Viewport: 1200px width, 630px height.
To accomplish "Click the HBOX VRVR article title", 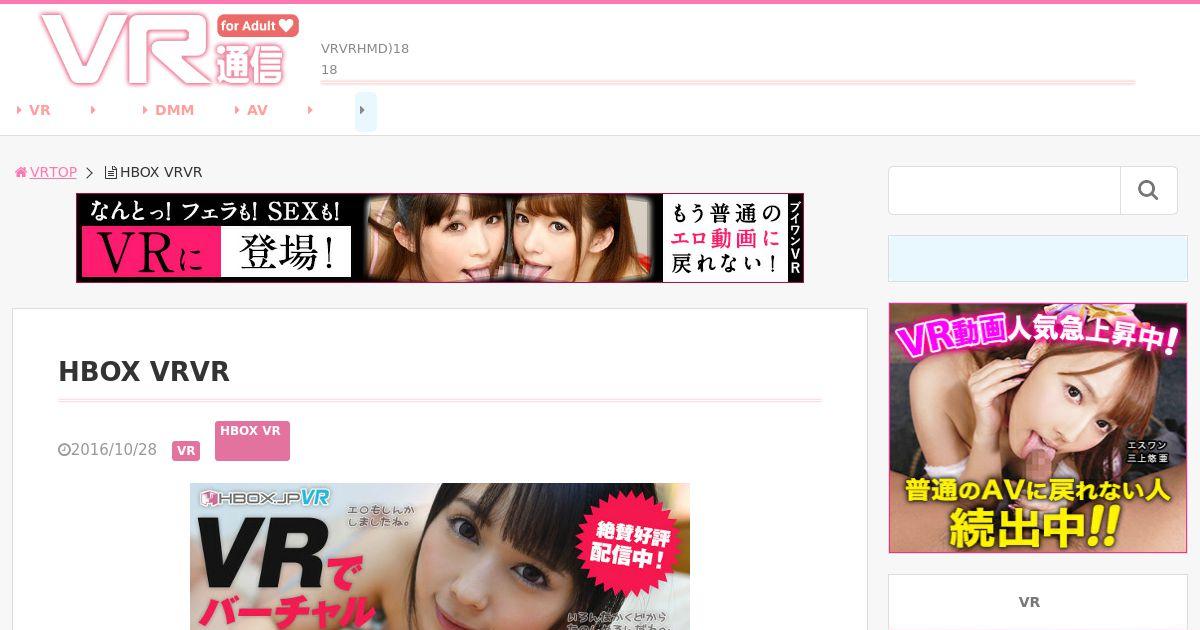I will coord(144,372).
